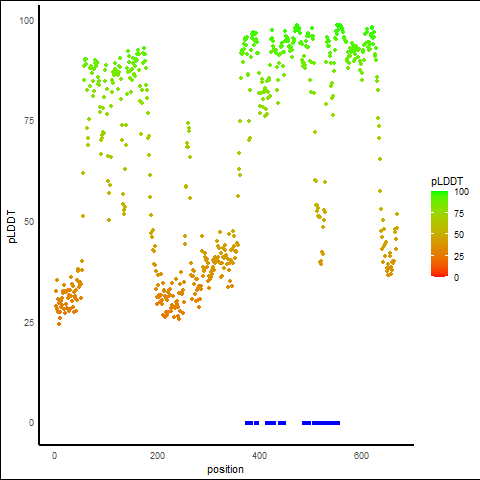Click y-axis tick label 25
Viewport: 480px width, 480px height.
pyautogui.click(x=29, y=322)
